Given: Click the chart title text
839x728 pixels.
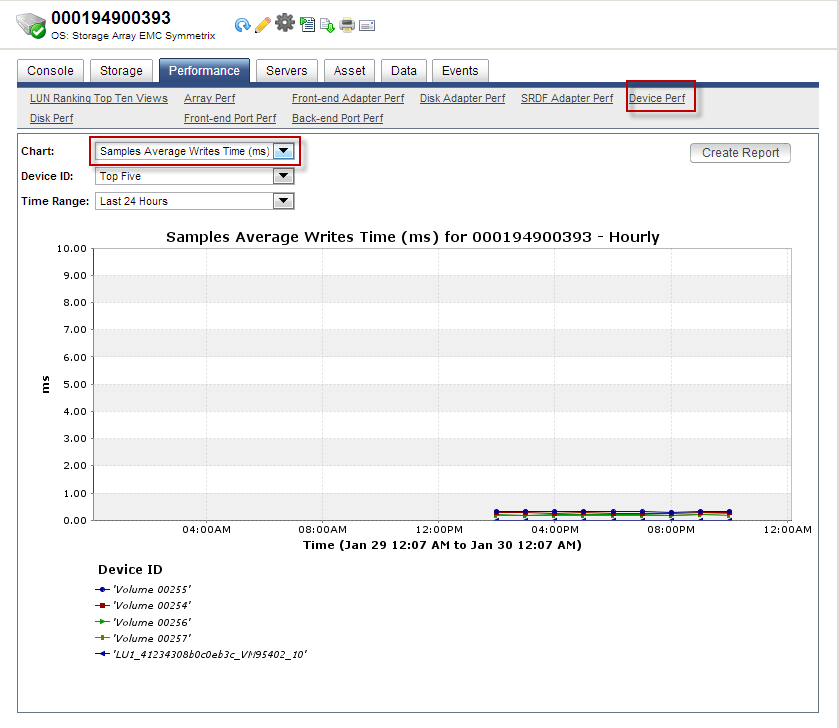Looking at the screenshot, I should (413, 237).
